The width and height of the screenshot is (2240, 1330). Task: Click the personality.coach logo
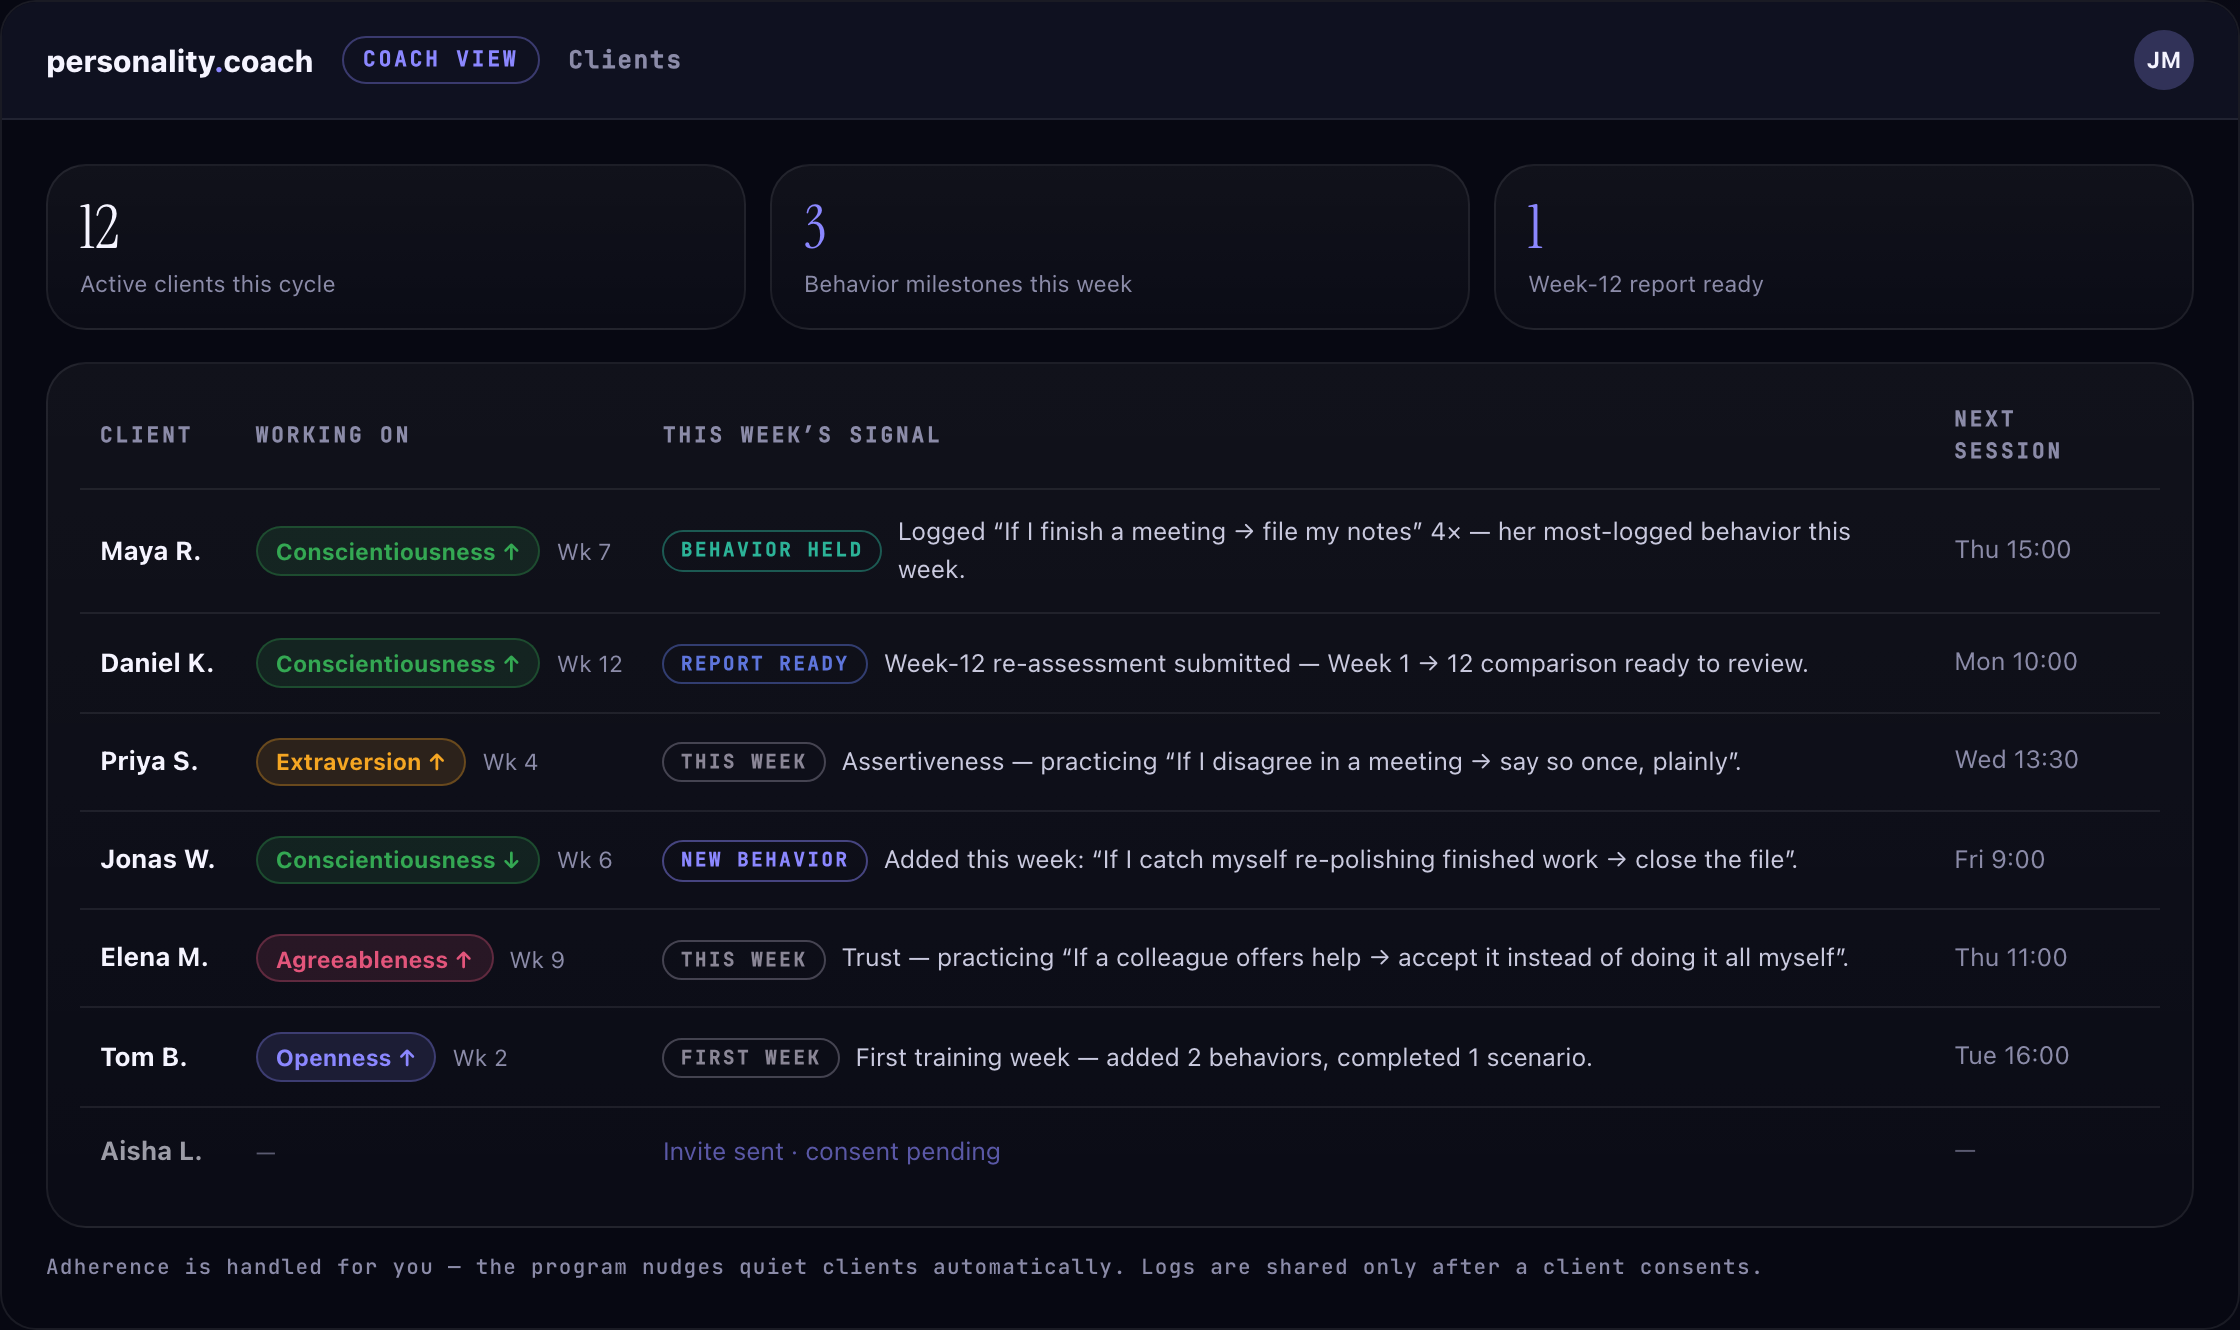(x=180, y=61)
